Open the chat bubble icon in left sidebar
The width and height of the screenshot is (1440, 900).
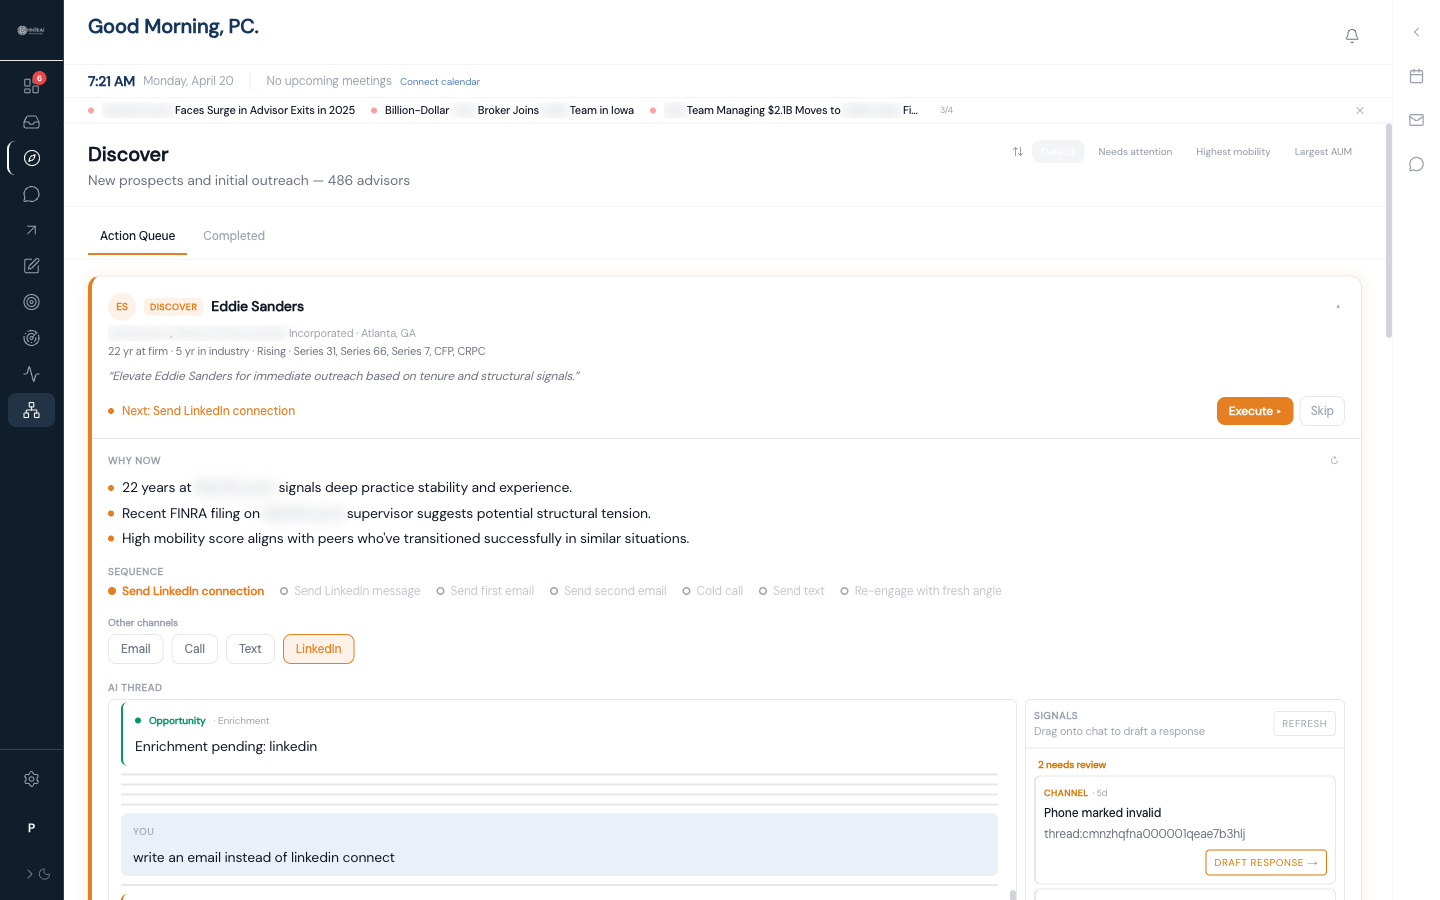pyautogui.click(x=31, y=194)
